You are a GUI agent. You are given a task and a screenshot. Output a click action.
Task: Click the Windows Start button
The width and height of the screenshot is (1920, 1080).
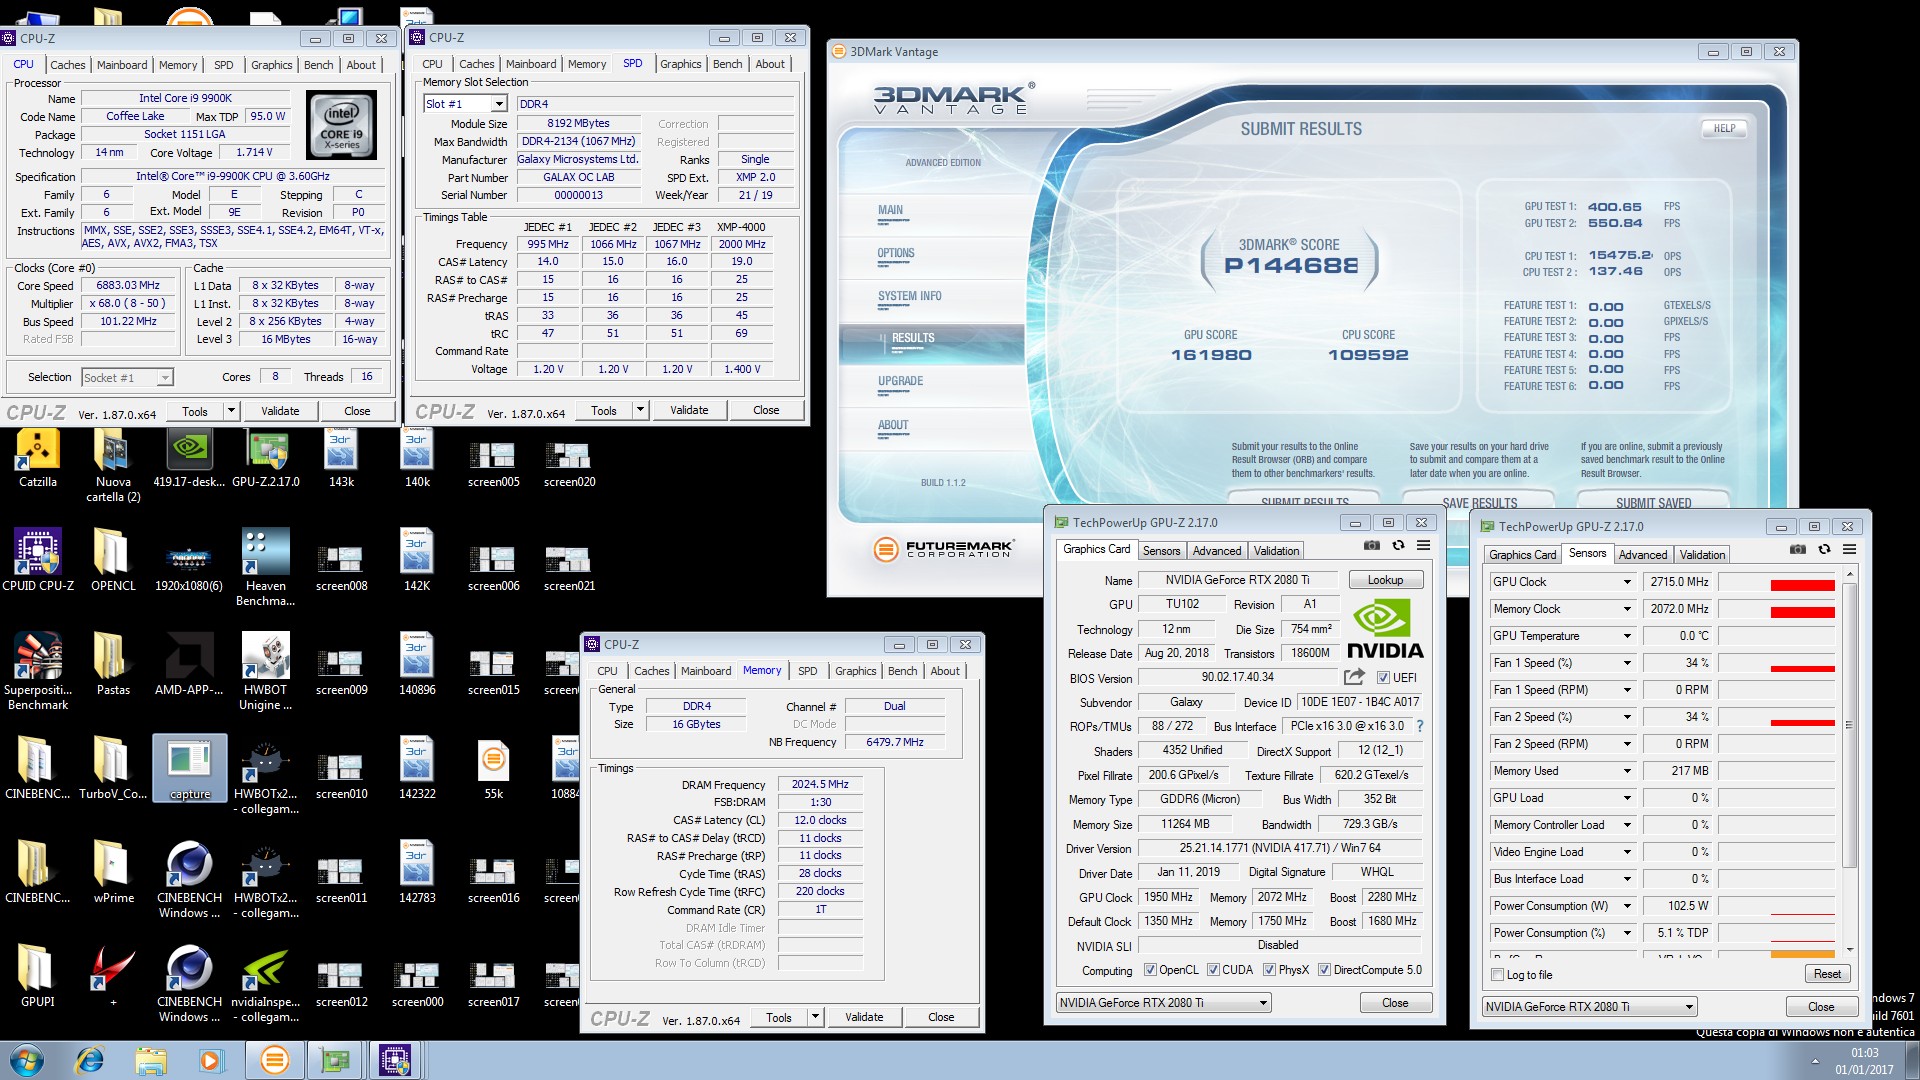27,1060
